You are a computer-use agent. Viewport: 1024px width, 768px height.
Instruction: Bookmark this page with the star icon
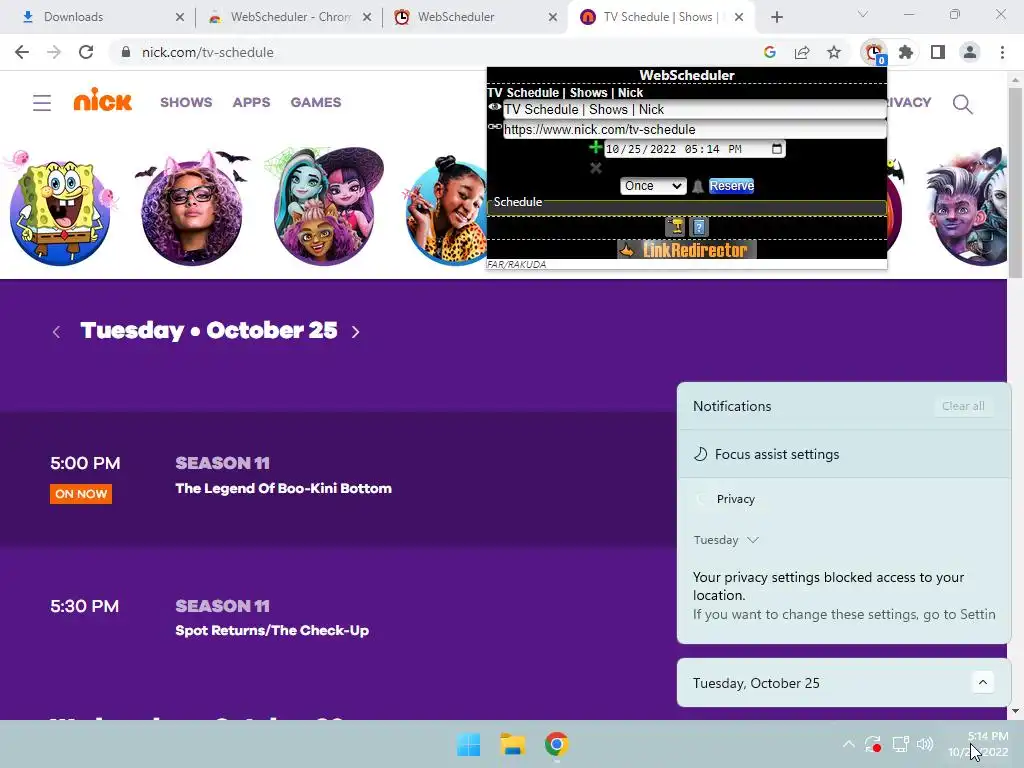834,52
